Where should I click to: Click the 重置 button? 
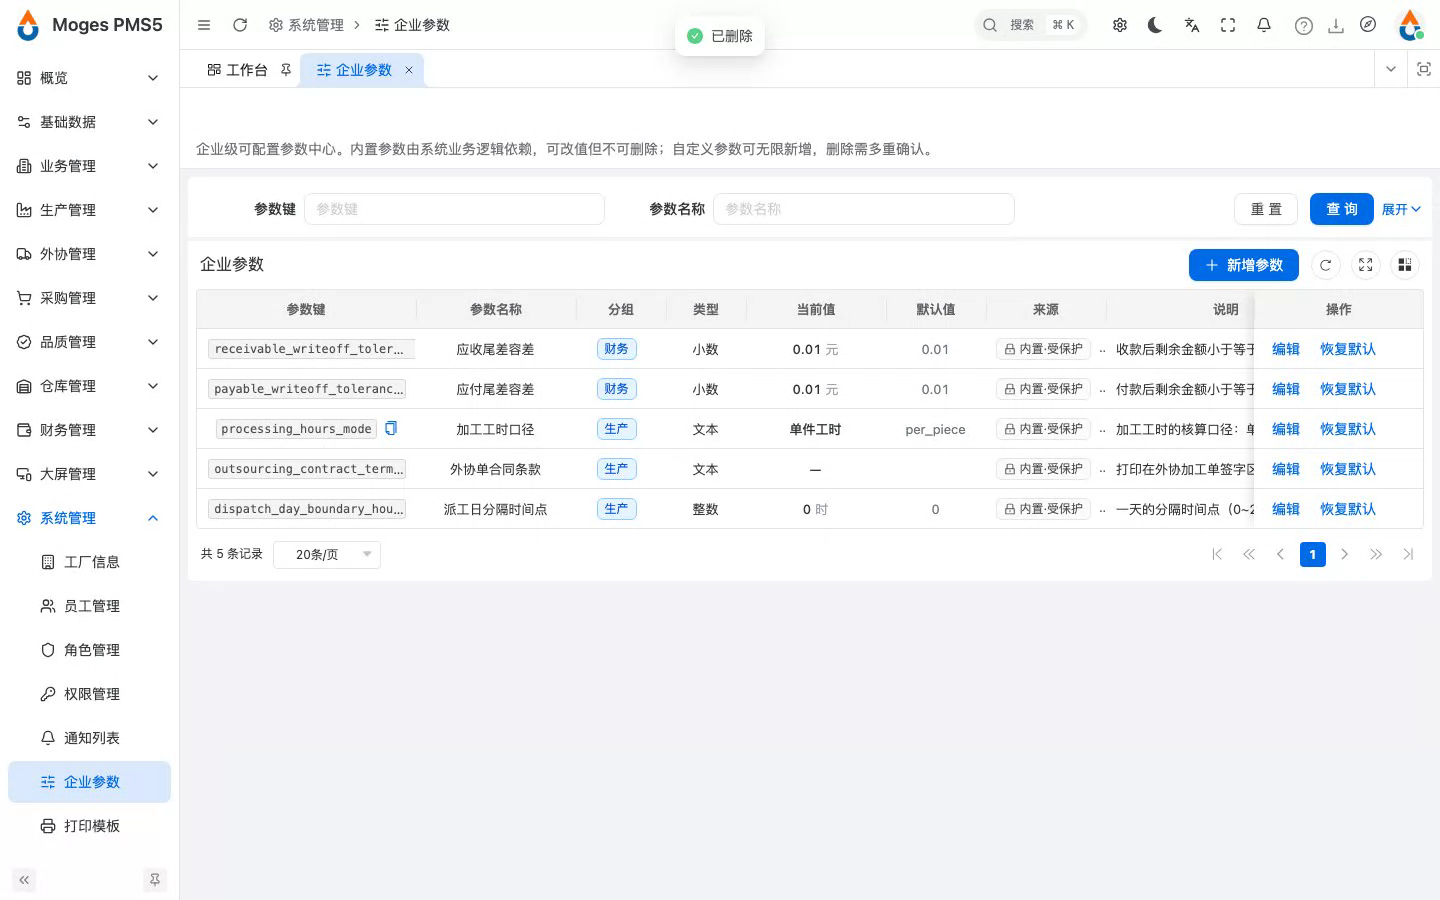pyautogui.click(x=1266, y=209)
